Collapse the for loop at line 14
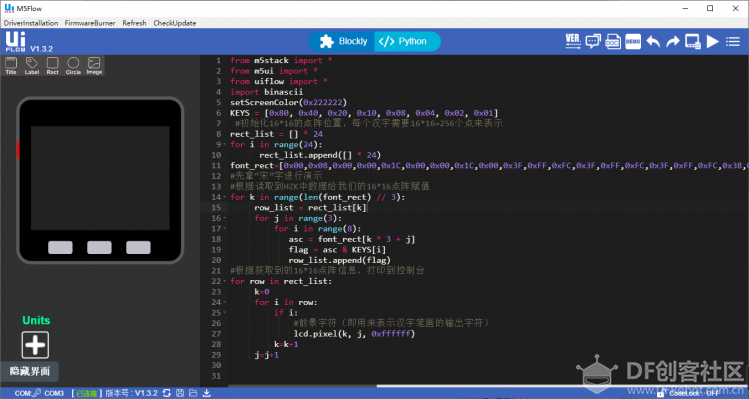The height and width of the screenshot is (399, 749). pyautogui.click(x=225, y=197)
